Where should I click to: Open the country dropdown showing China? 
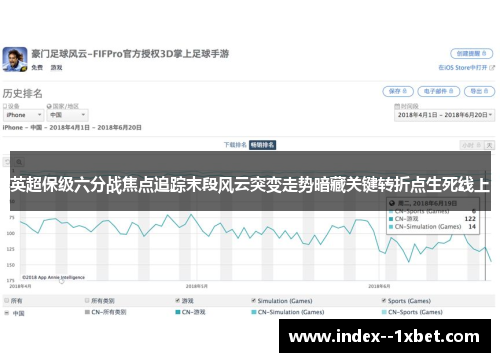(67, 115)
